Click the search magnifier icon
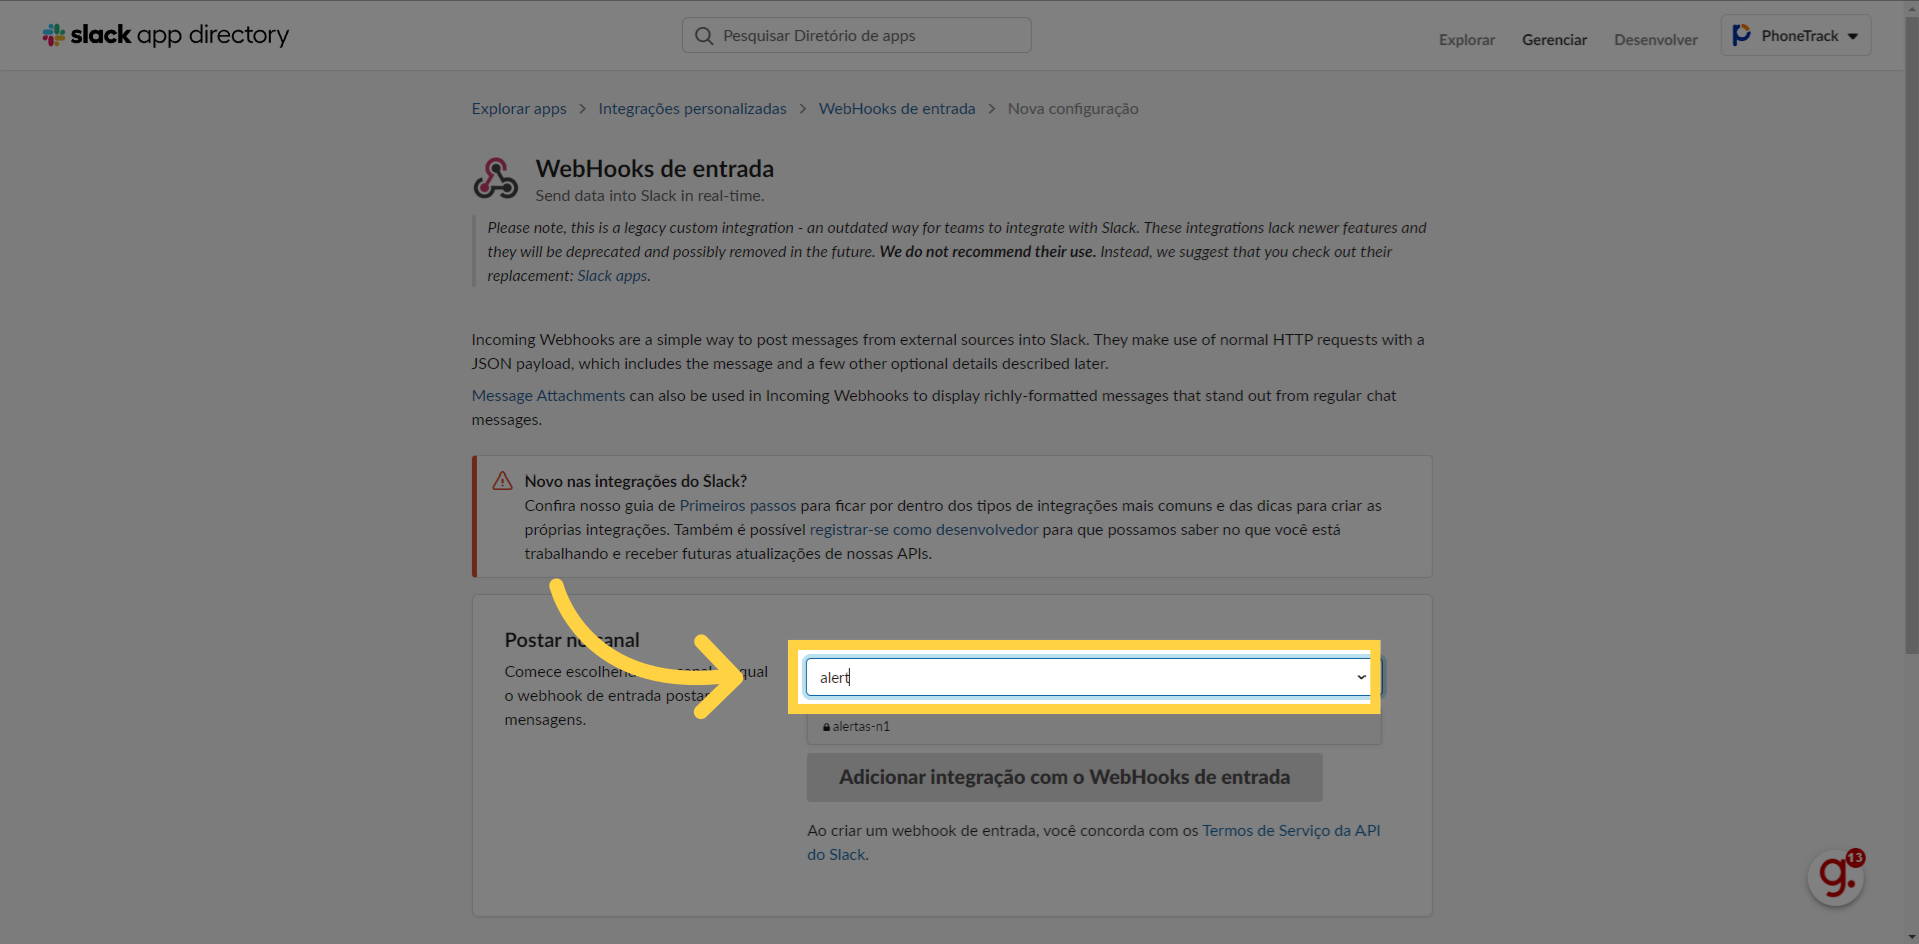This screenshot has width=1919, height=944. pyautogui.click(x=704, y=36)
